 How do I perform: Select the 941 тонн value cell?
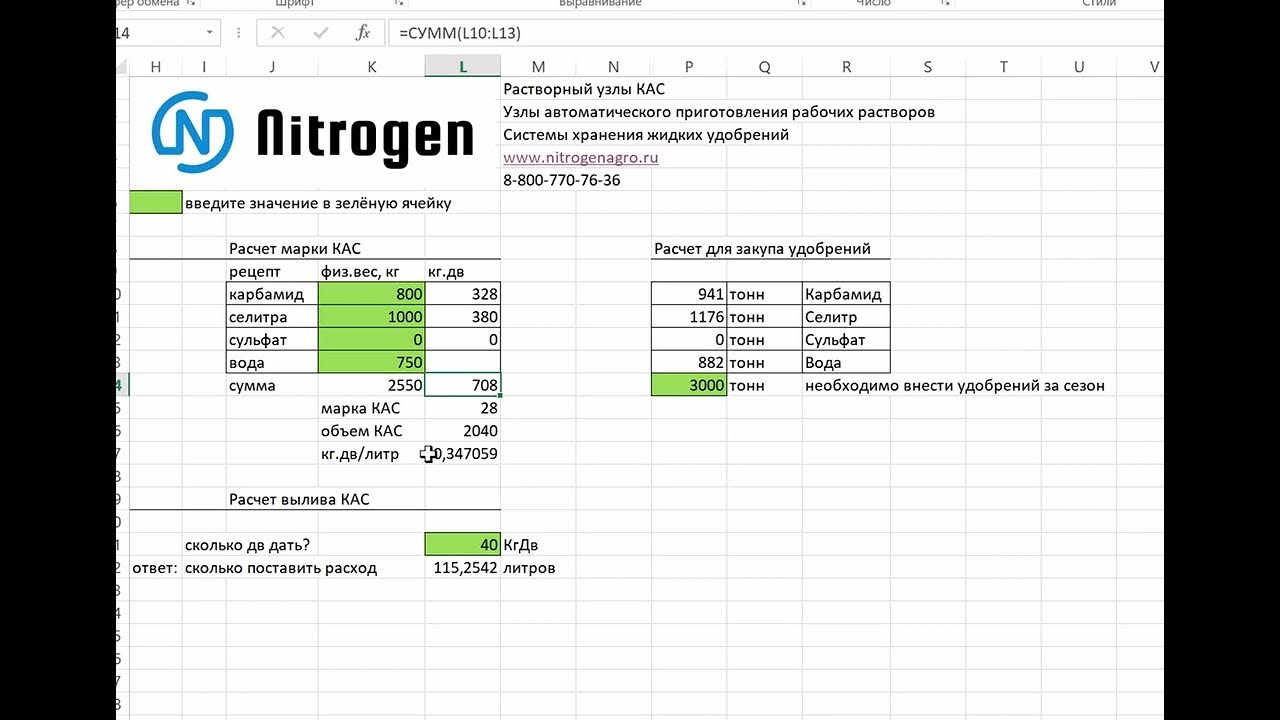point(689,294)
